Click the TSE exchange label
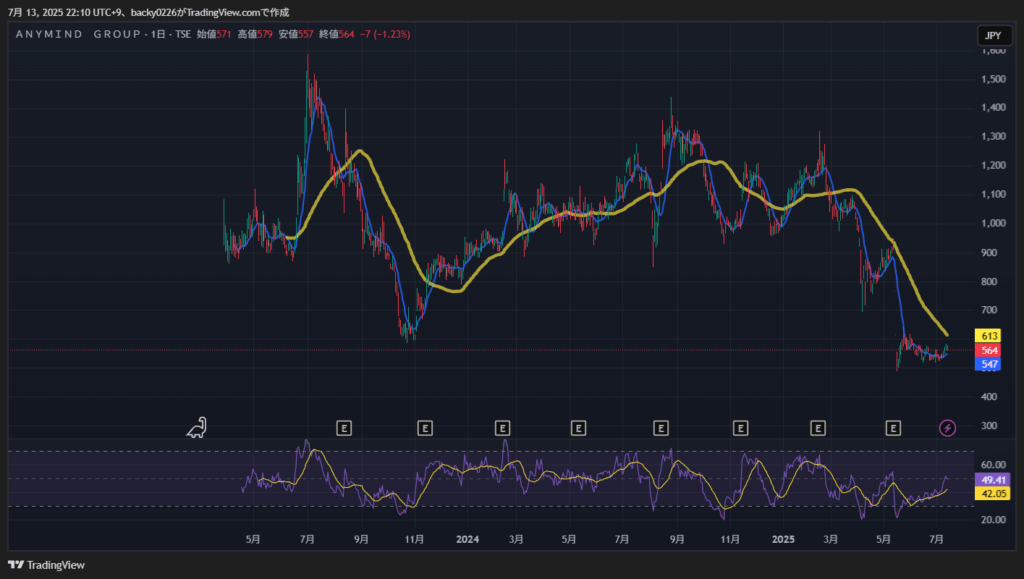 tap(183, 34)
